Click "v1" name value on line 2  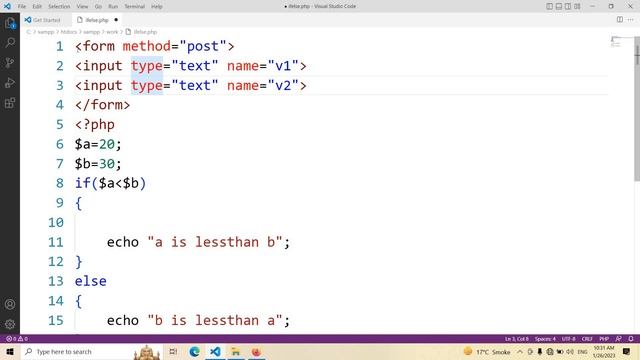click(x=283, y=66)
